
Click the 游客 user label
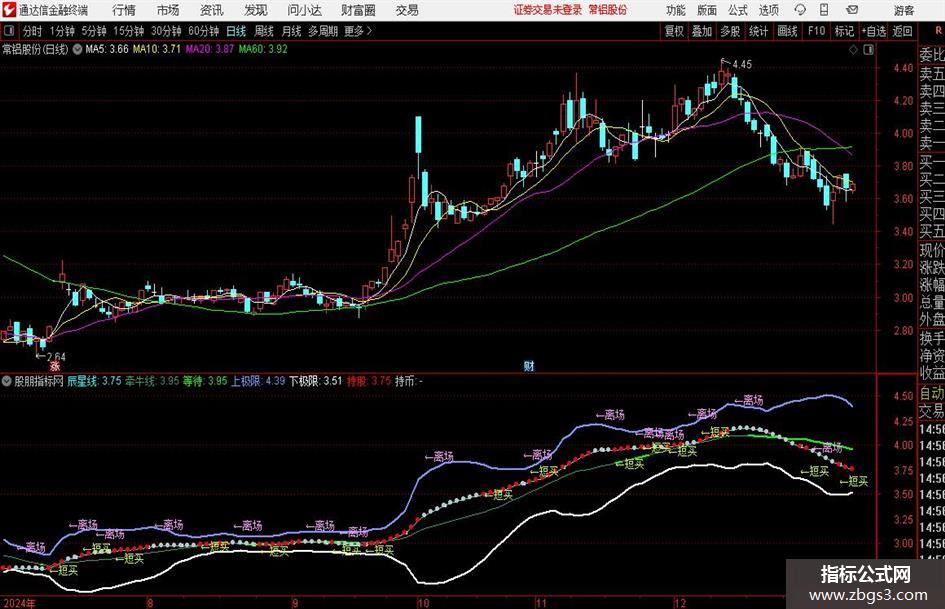(x=904, y=10)
